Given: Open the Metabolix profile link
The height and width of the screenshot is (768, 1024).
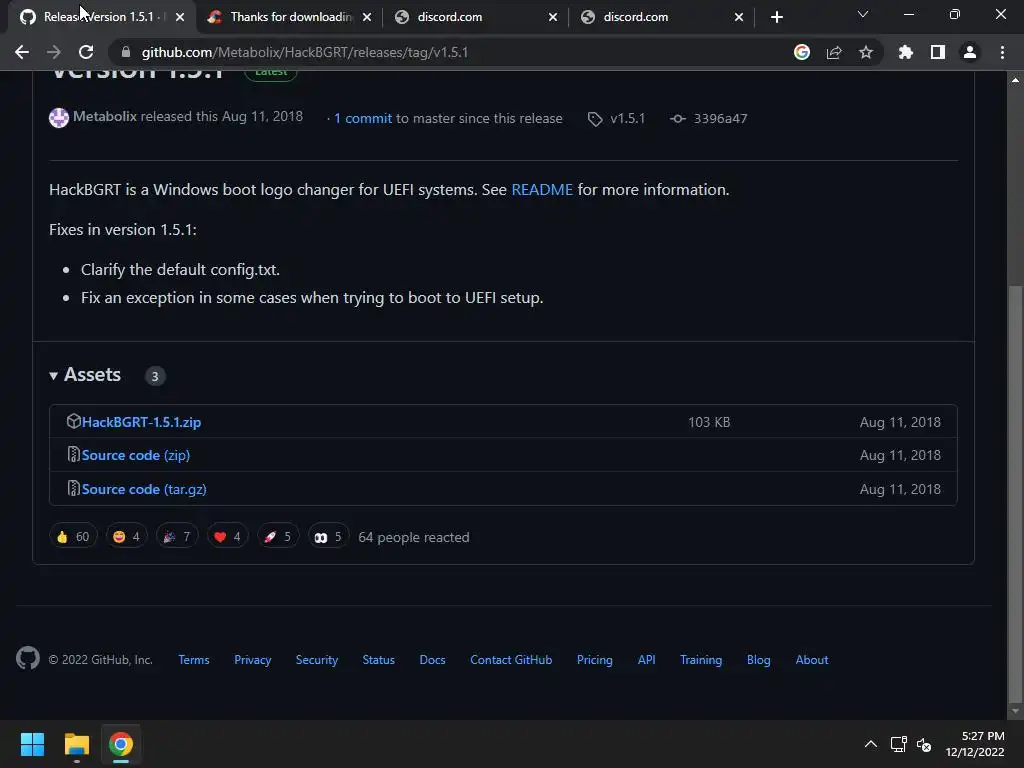Looking at the screenshot, I should [x=104, y=116].
